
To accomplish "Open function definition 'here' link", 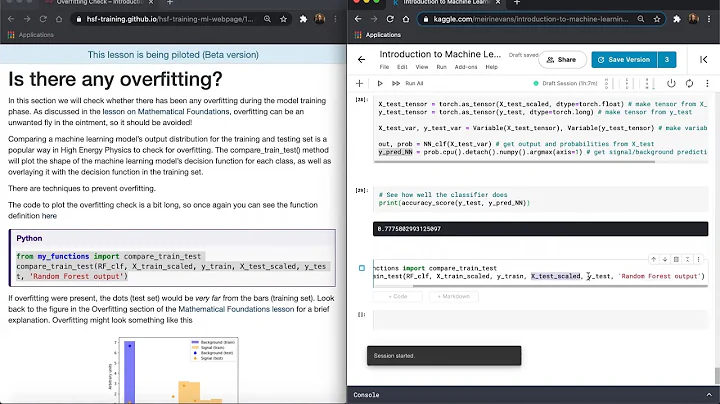I will tap(49, 216).
